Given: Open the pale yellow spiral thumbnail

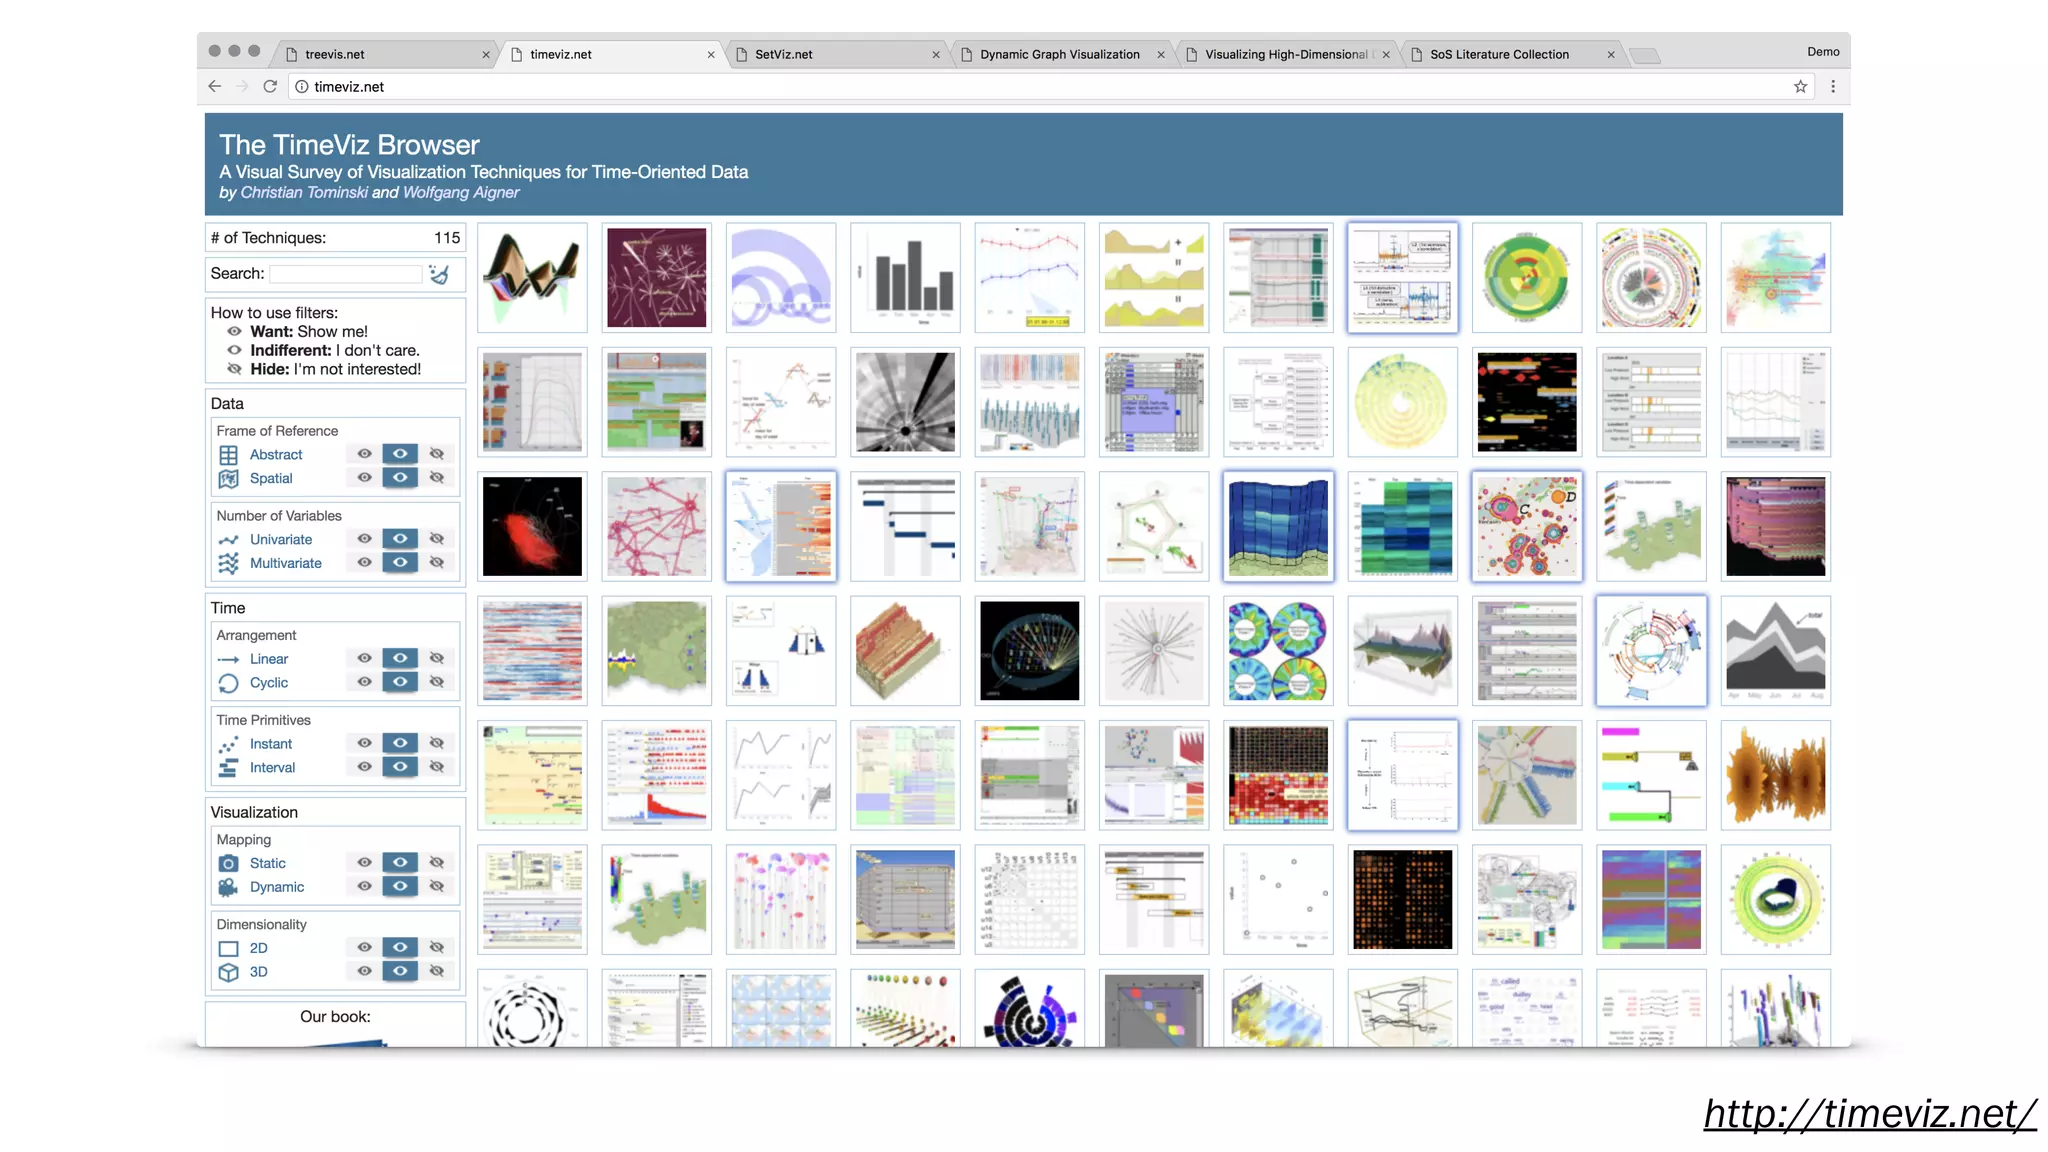Looking at the screenshot, I should point(1403,402).
